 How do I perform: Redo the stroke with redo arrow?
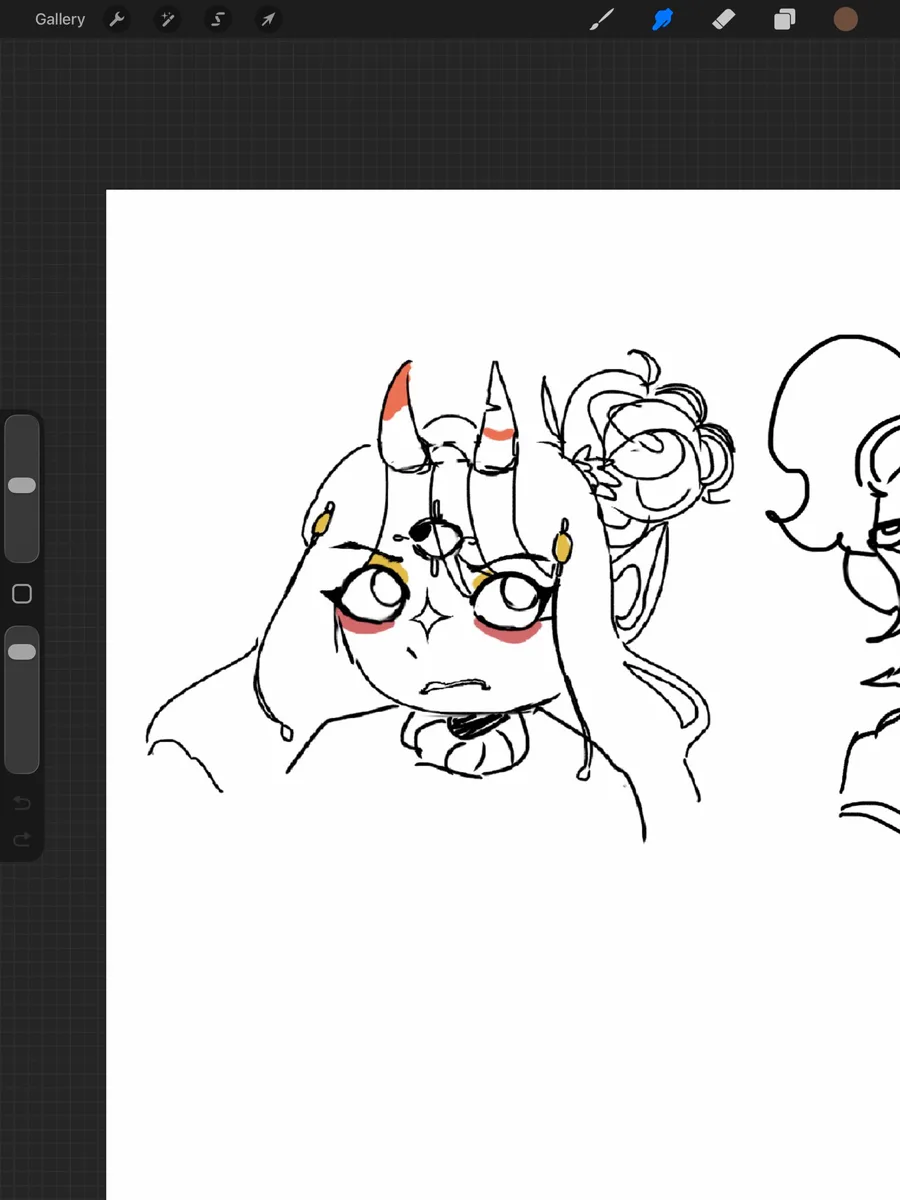tap(22, 840)
